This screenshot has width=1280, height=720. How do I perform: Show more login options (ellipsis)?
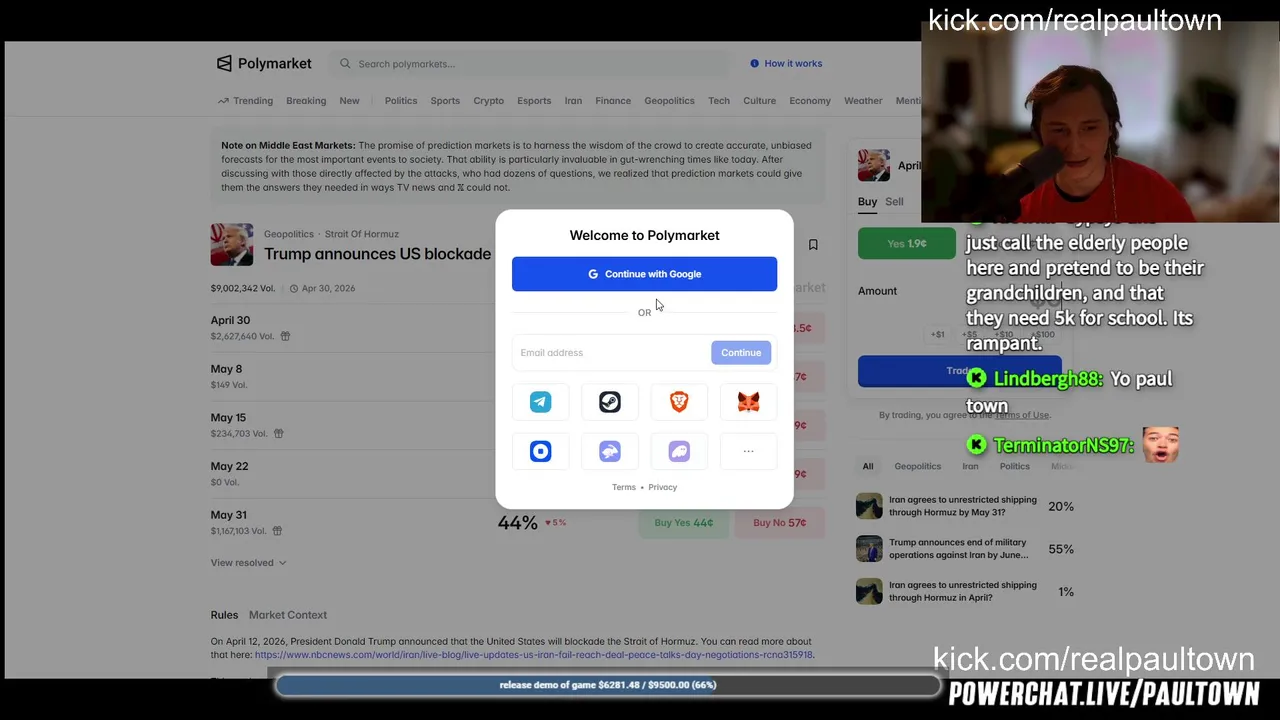click(x=748, y=451)
